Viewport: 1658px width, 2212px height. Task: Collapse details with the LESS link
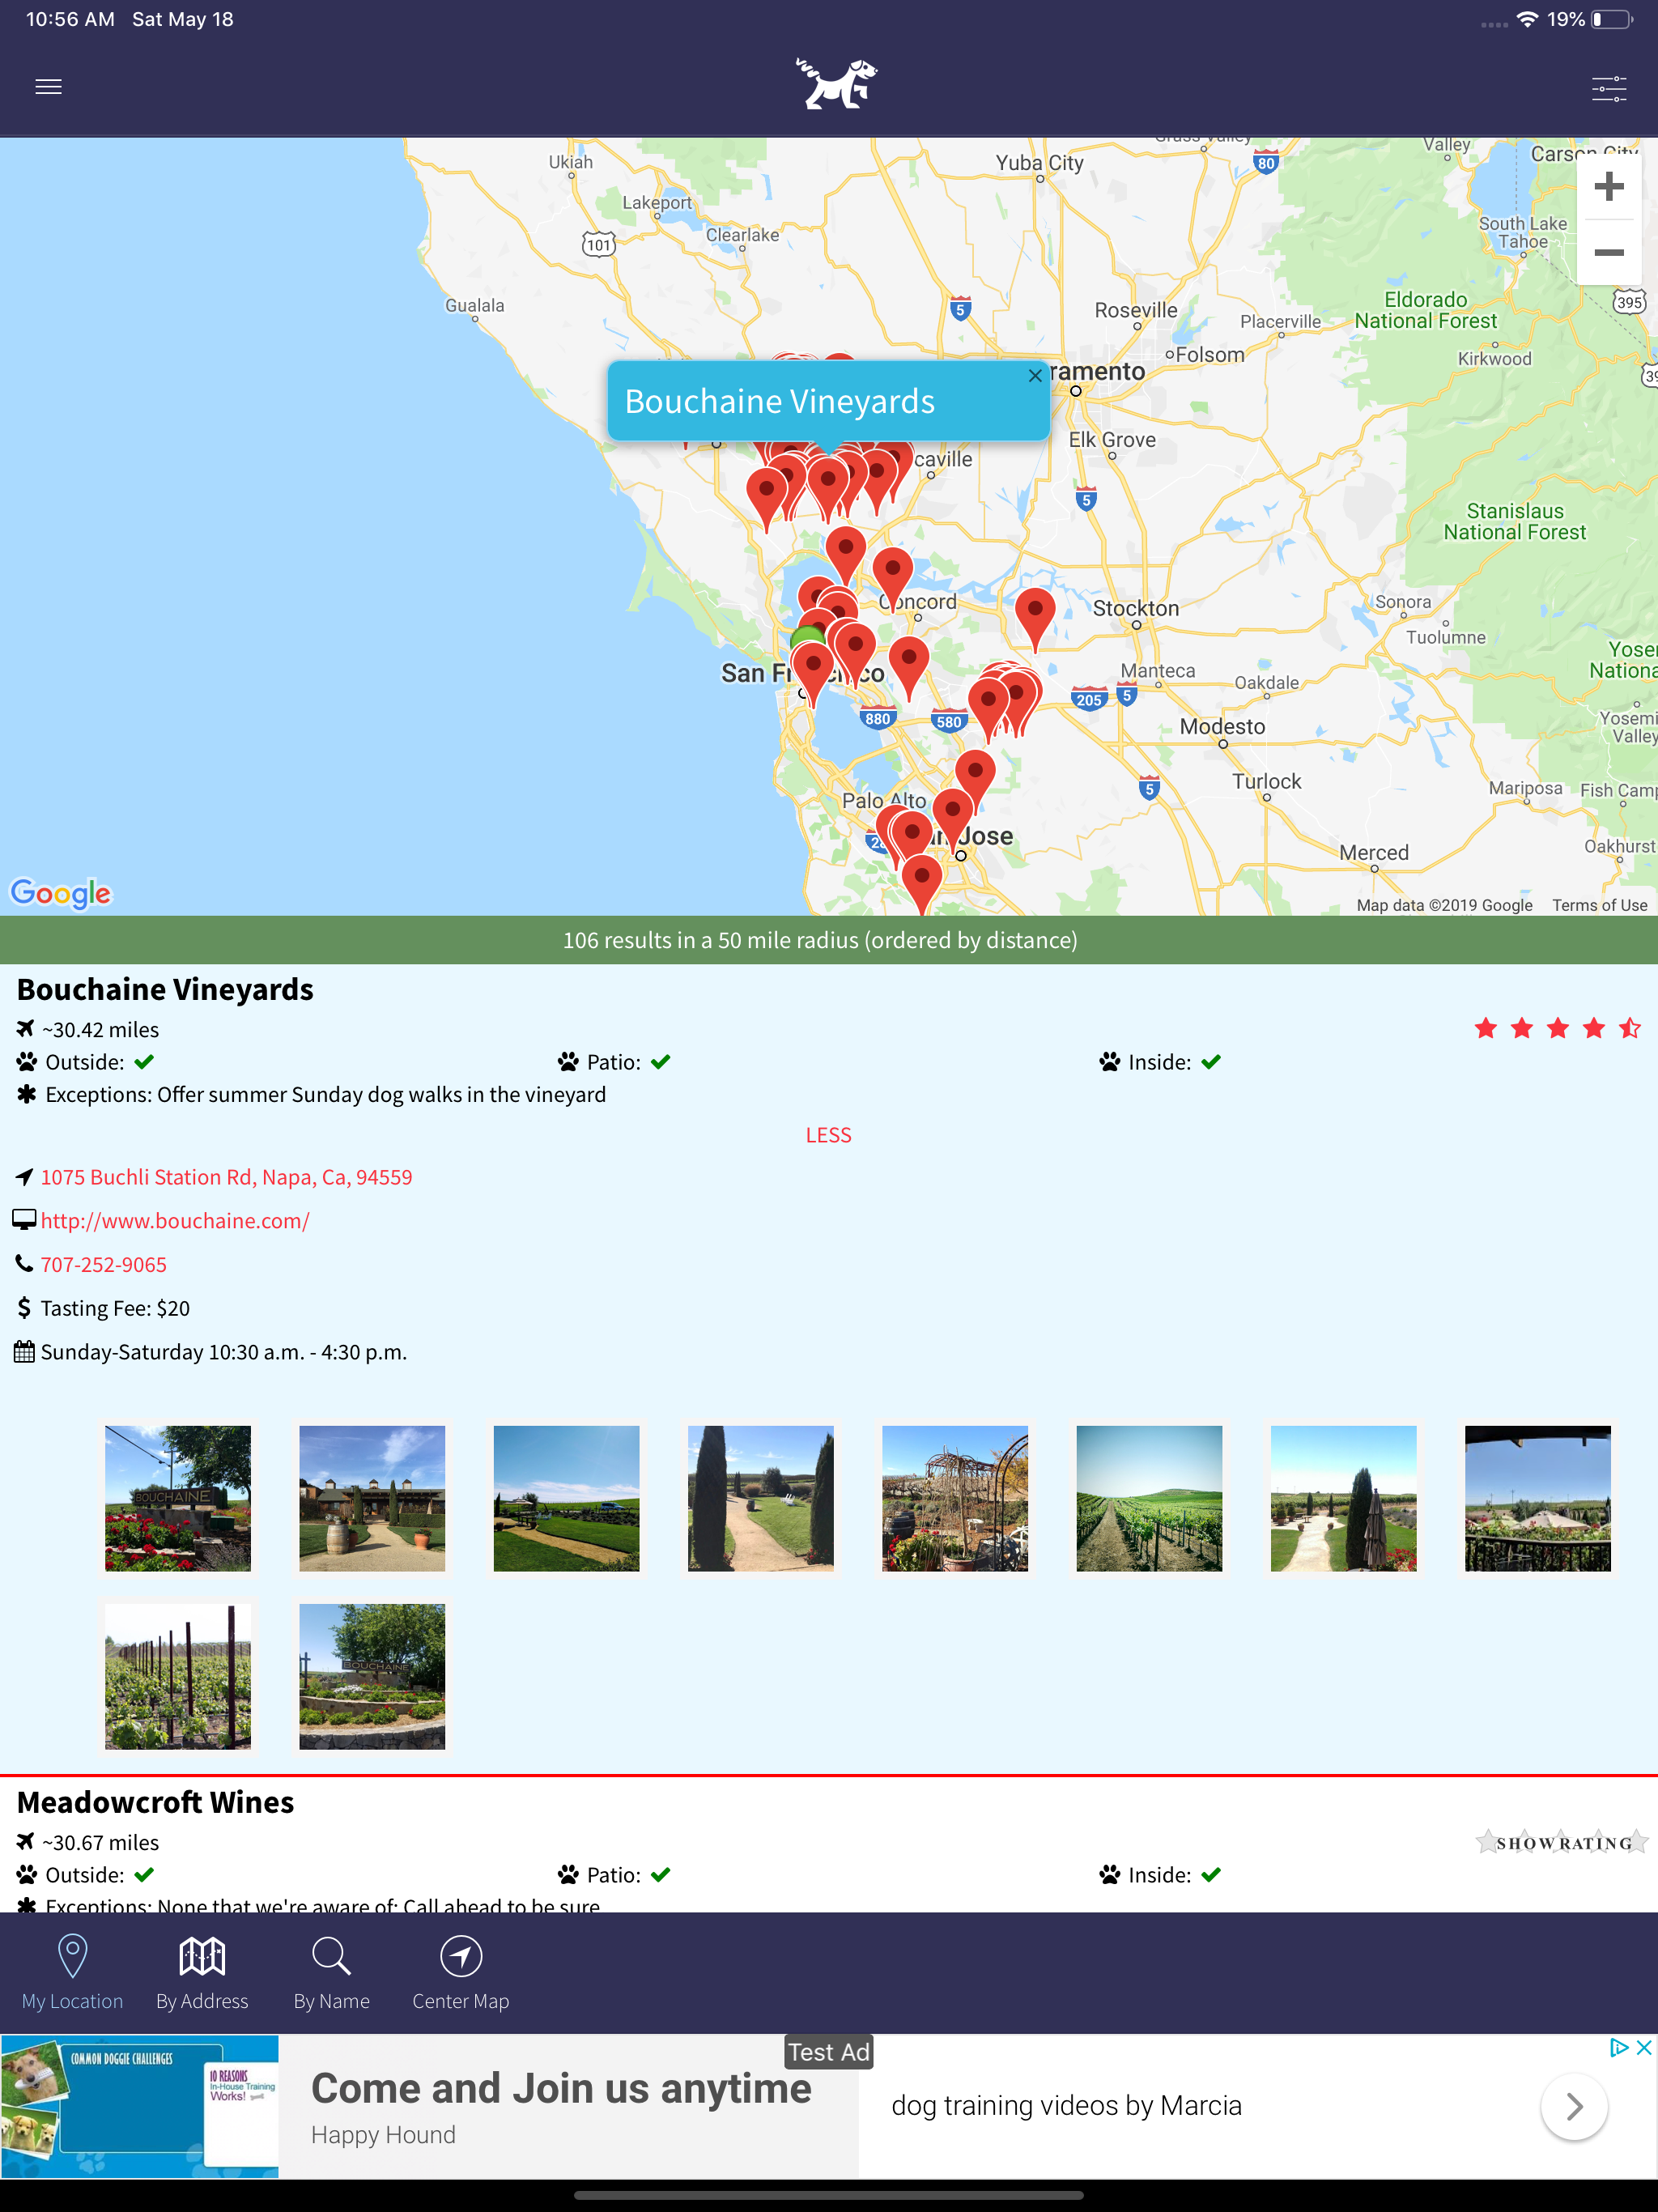click(x=829, y=1135)
